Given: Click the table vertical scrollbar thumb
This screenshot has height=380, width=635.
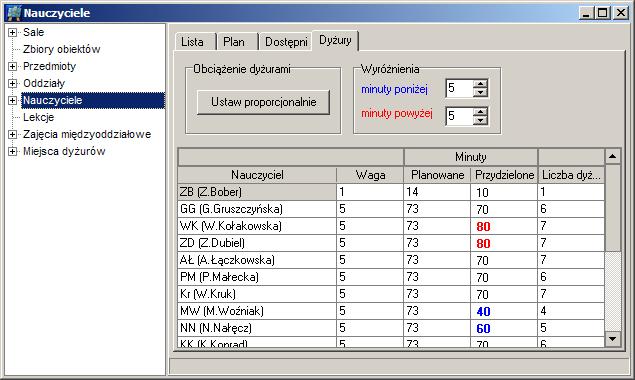Looking at the screenshot, I should point(613,208).
